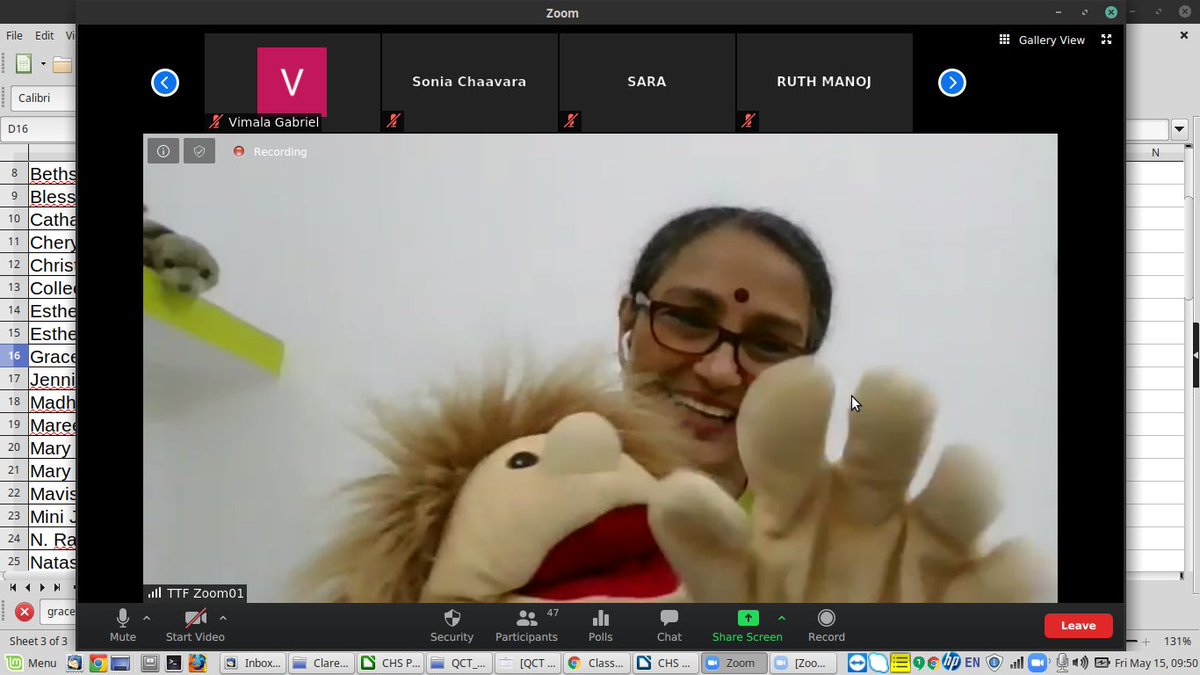Select the cell starting with 'Grace'

pos(53,356)
